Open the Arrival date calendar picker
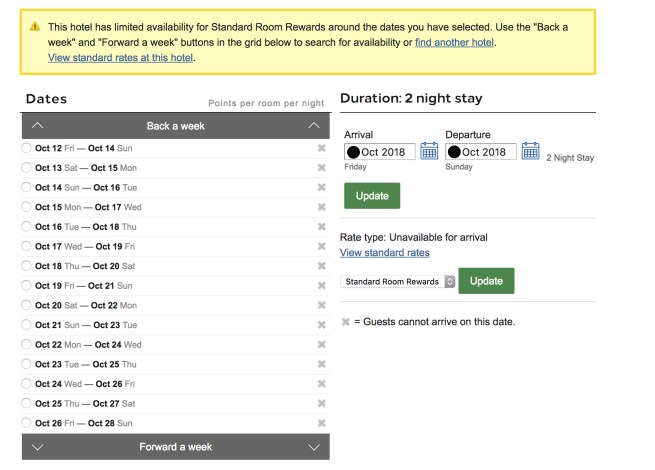 pyautogui.click(x=429, y=151)
